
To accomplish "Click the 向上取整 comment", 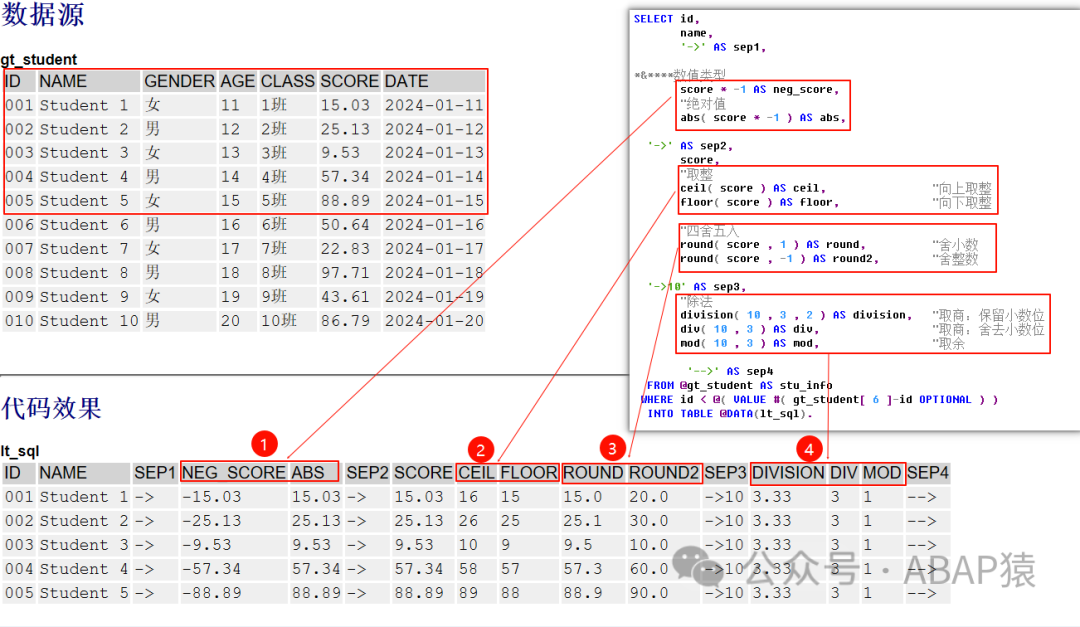I will point(962,188).
